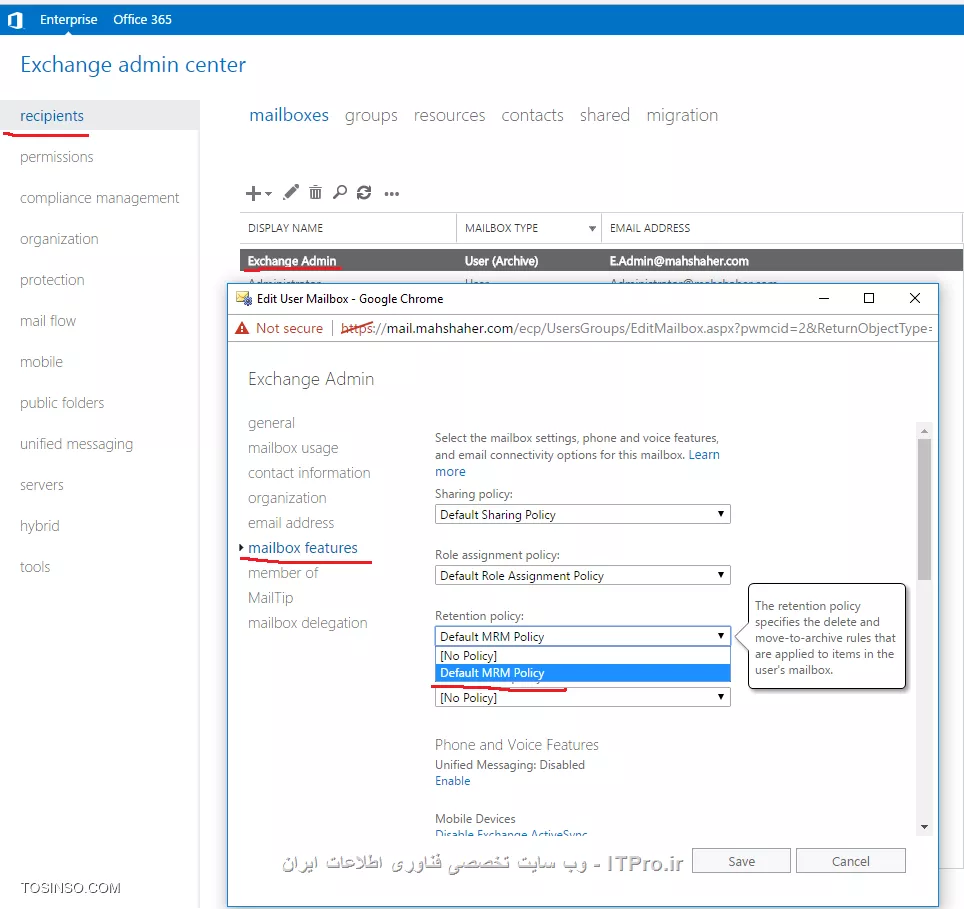
Task: Open unified messaging section
Action: point(76,444)
